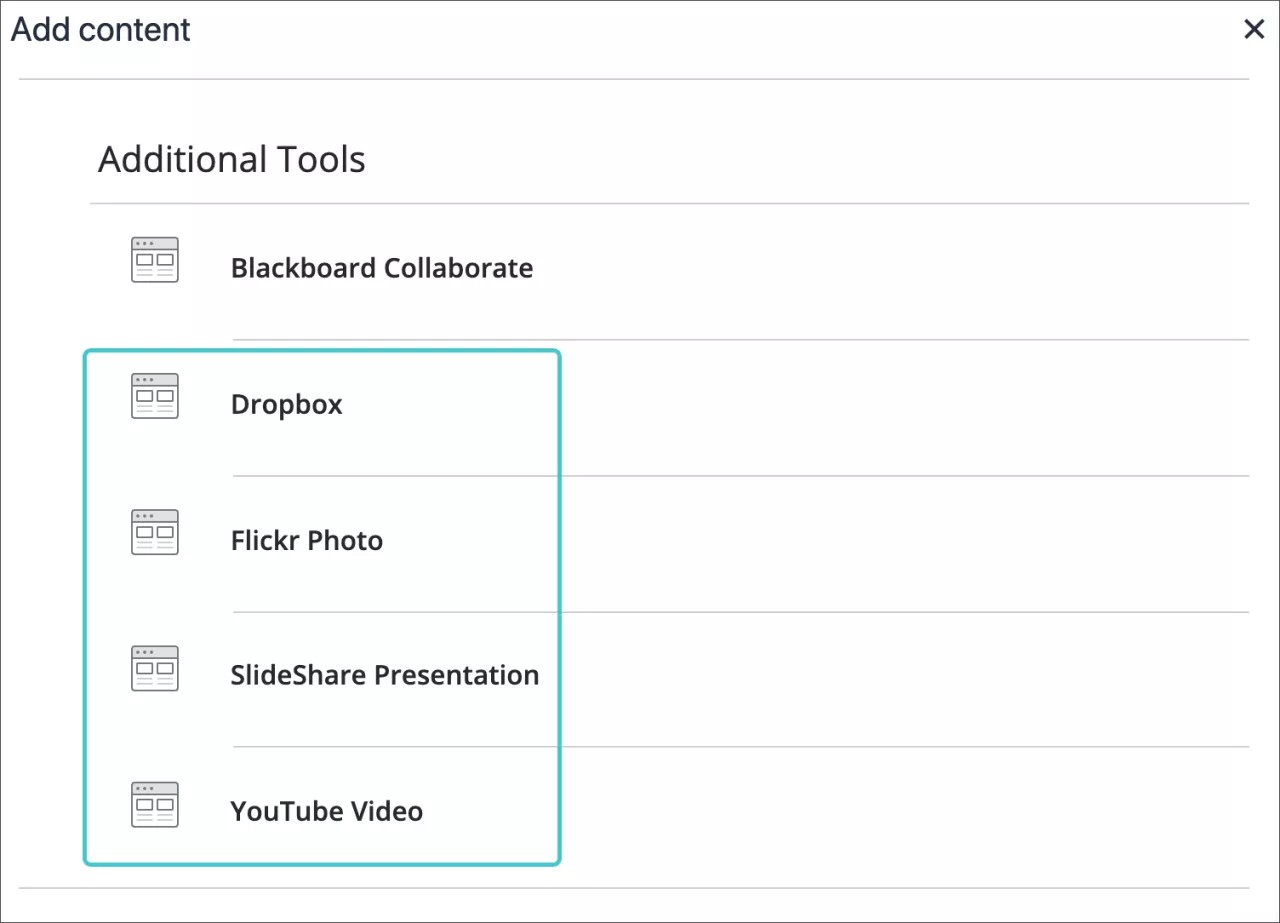
Task: Click the Dropbox tool icon
Action: (154, 395)
